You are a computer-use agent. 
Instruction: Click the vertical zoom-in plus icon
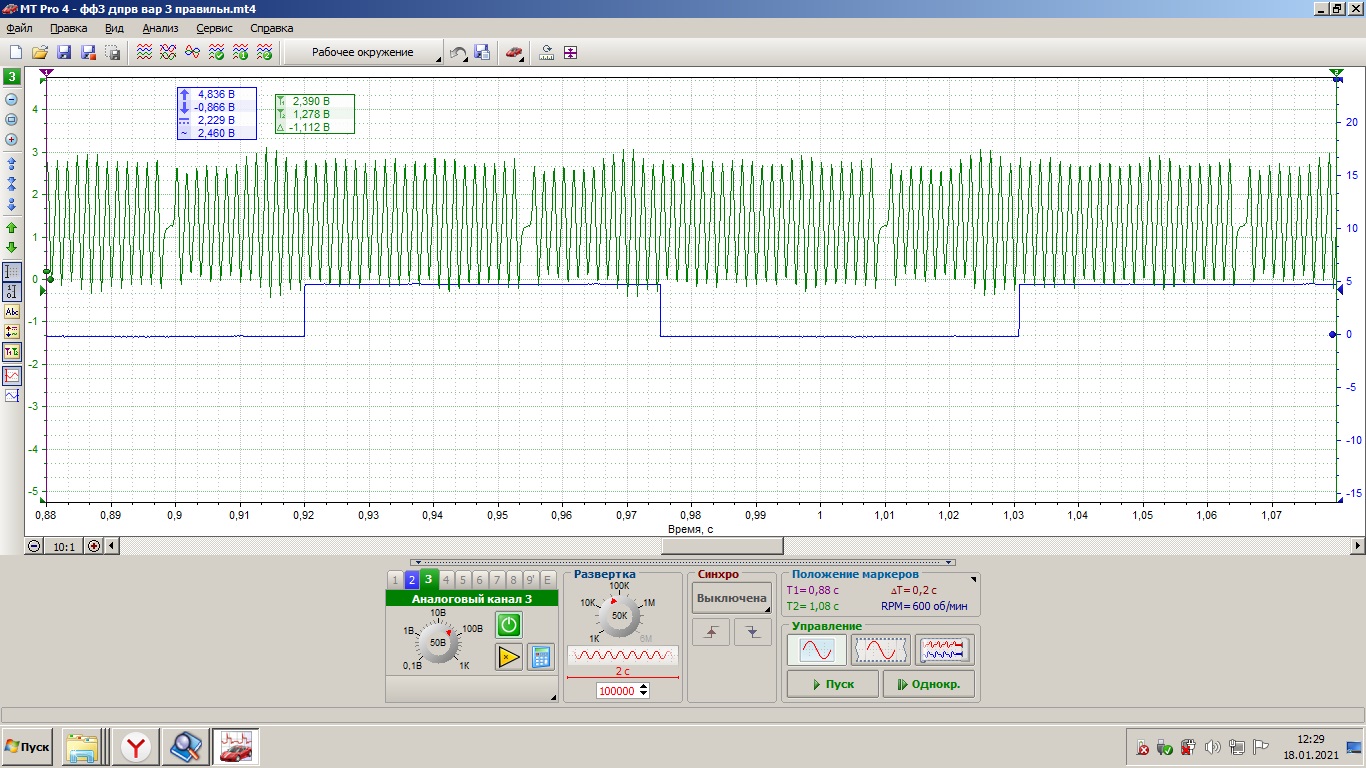[x=12, y=139]
